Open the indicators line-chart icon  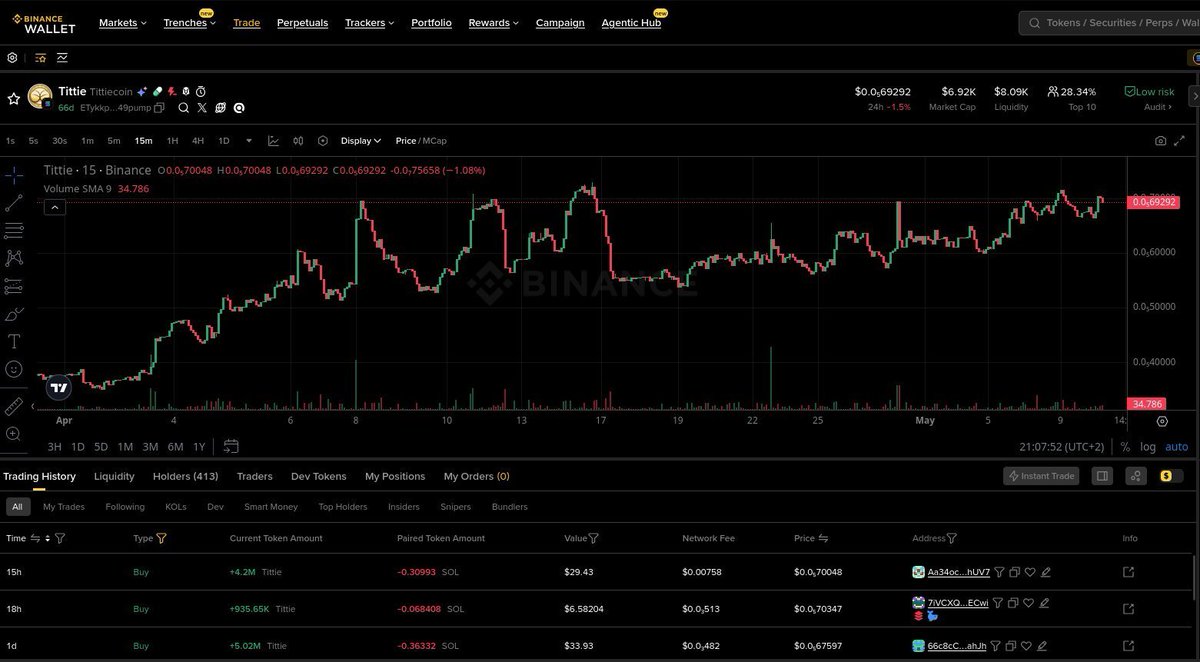273,141
